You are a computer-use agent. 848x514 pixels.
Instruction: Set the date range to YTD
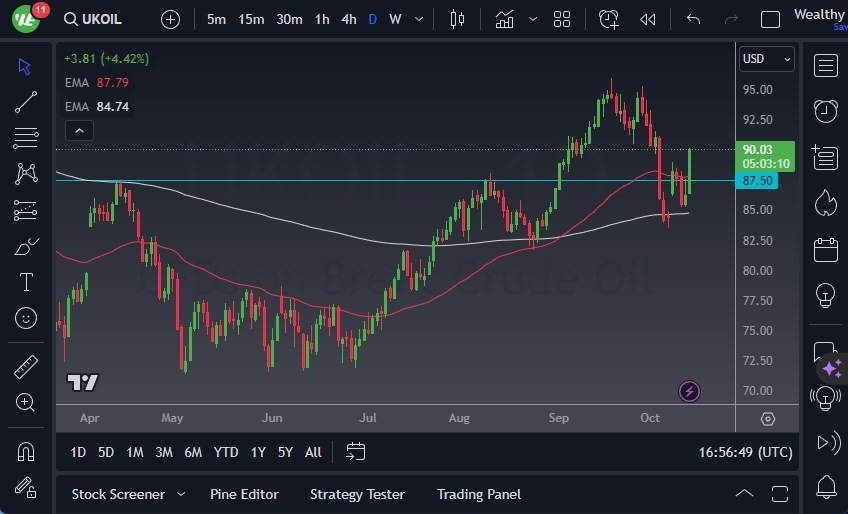226,452
